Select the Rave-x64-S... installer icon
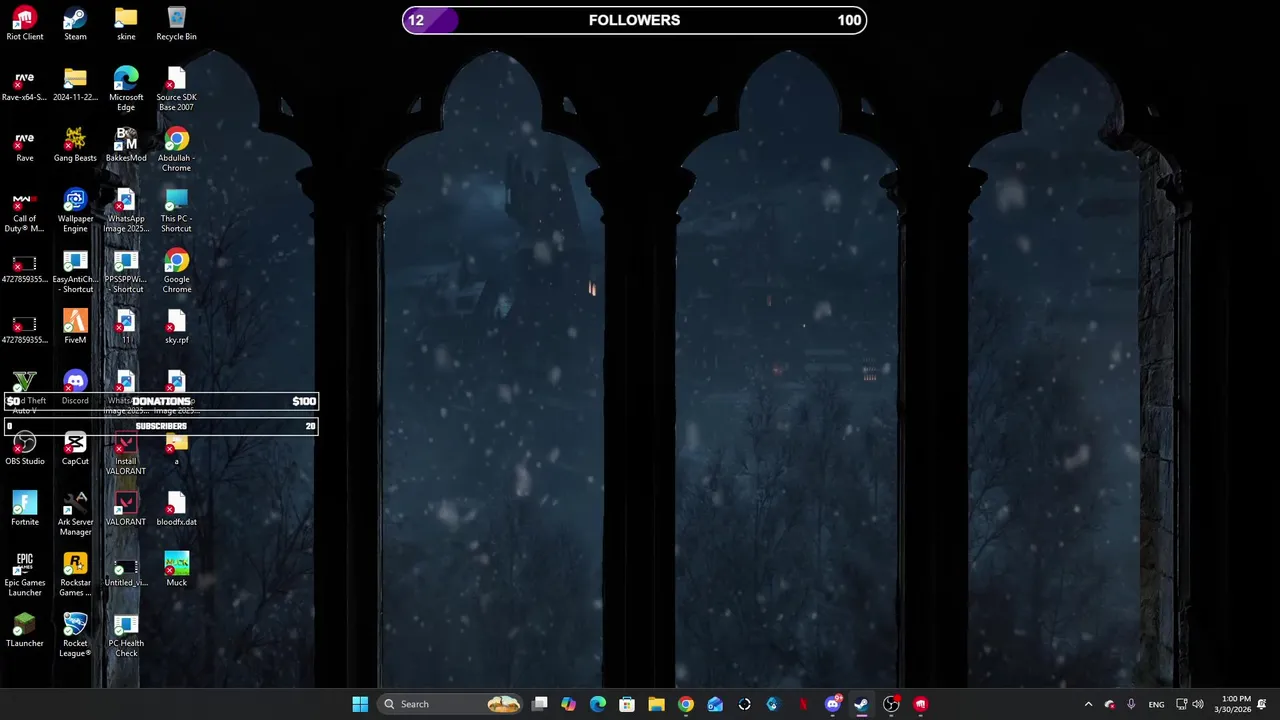Viewport: 1280px width, 720px height. pyautogui.click(x=25, y=85)
